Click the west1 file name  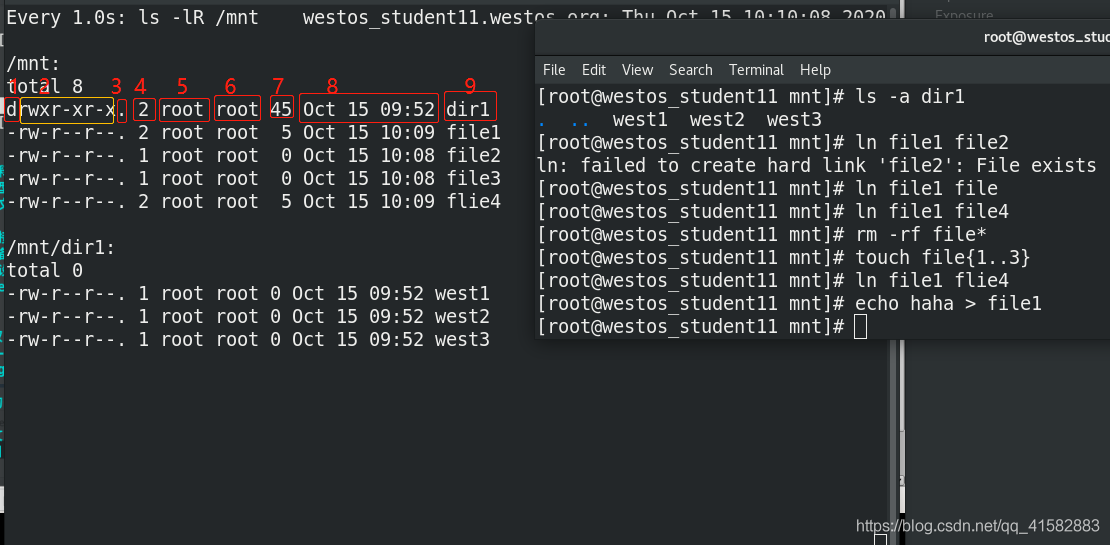(462, 294)
